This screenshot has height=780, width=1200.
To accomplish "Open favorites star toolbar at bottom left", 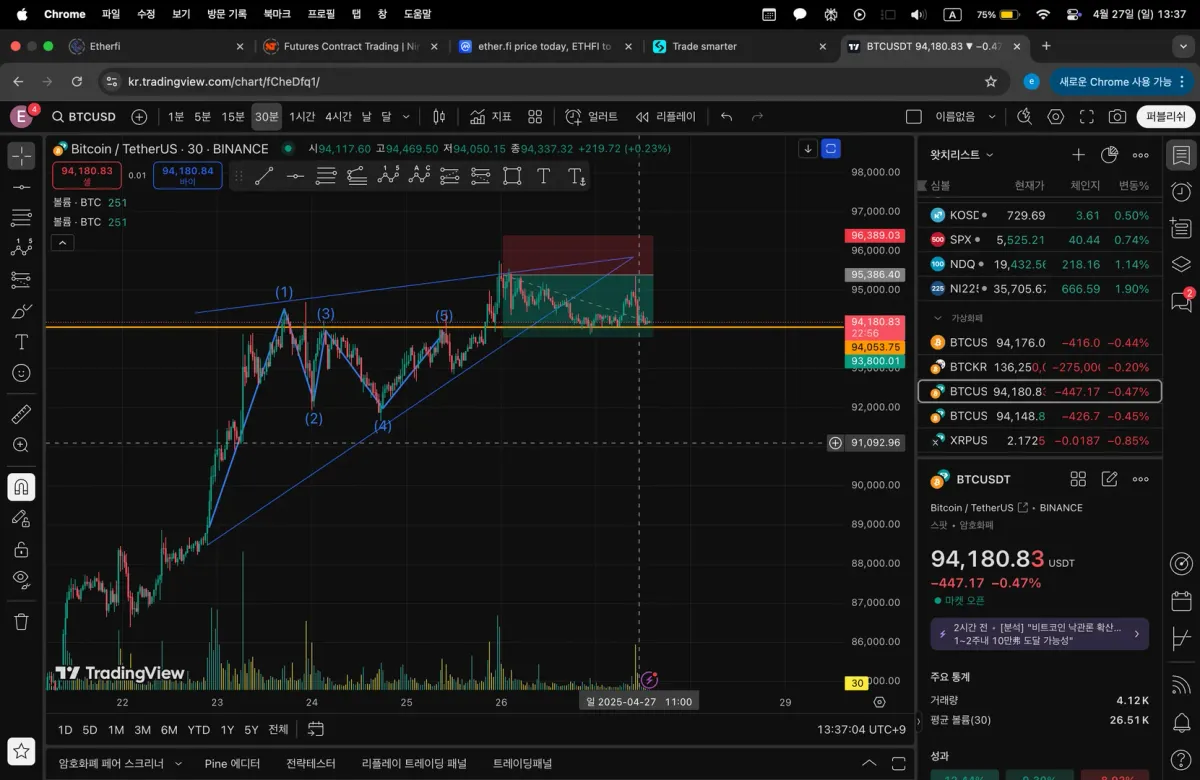I will pyautogui.click(x=21, y=750).
